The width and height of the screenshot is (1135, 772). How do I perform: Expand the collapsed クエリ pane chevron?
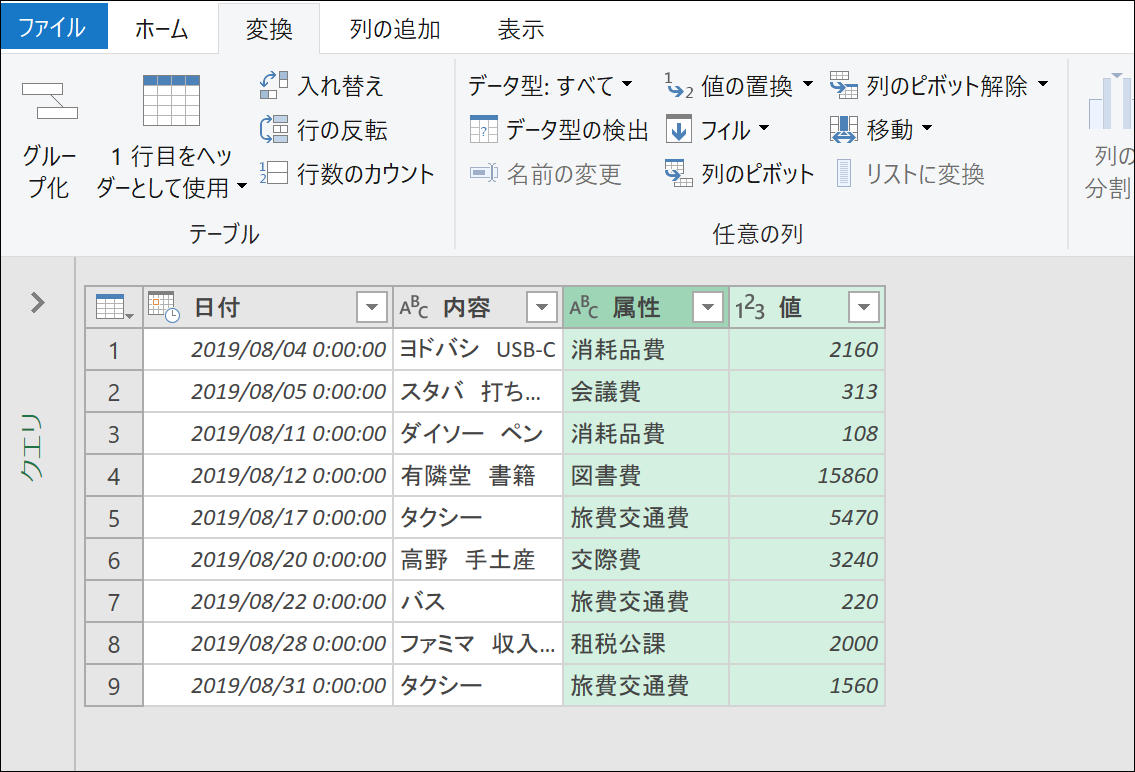38,302
